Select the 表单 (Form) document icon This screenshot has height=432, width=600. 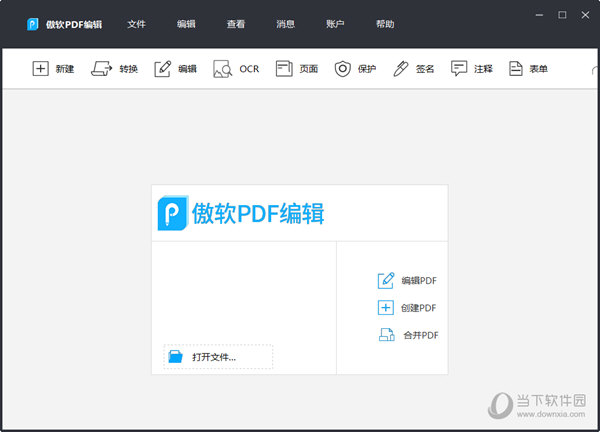pos(515,69)
